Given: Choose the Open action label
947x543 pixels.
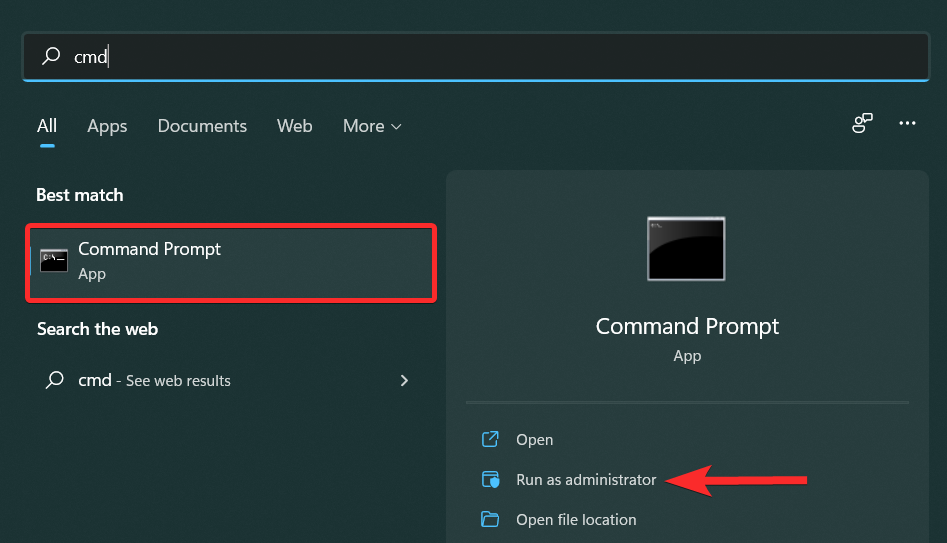Looking at the screenshot, I should point(534,440).
